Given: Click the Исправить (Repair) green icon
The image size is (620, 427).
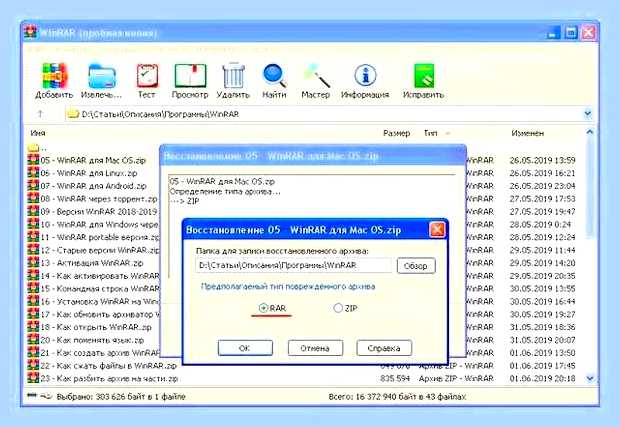Looking at the screenshot, I should 423,76.
